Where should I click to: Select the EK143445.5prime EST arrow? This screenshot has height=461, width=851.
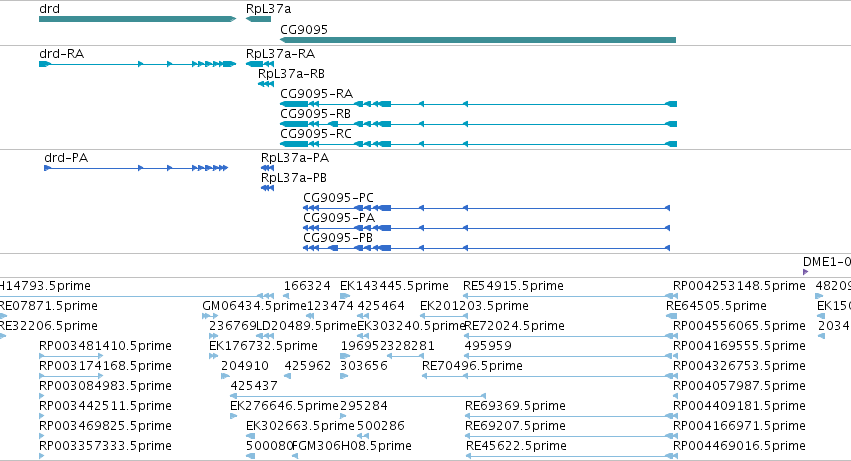point(345,296)
